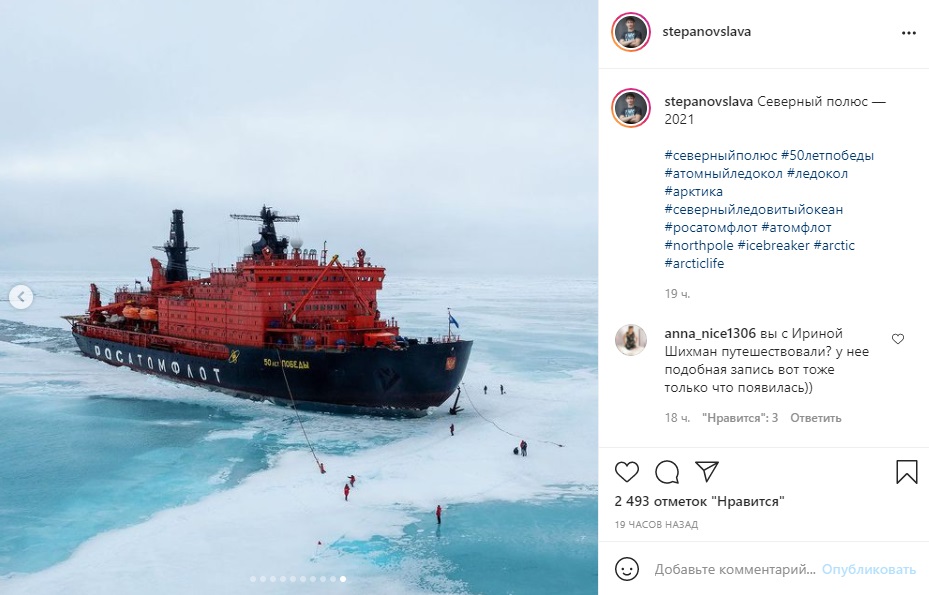Like the post with the heart icon

click(x=627, y=472)
